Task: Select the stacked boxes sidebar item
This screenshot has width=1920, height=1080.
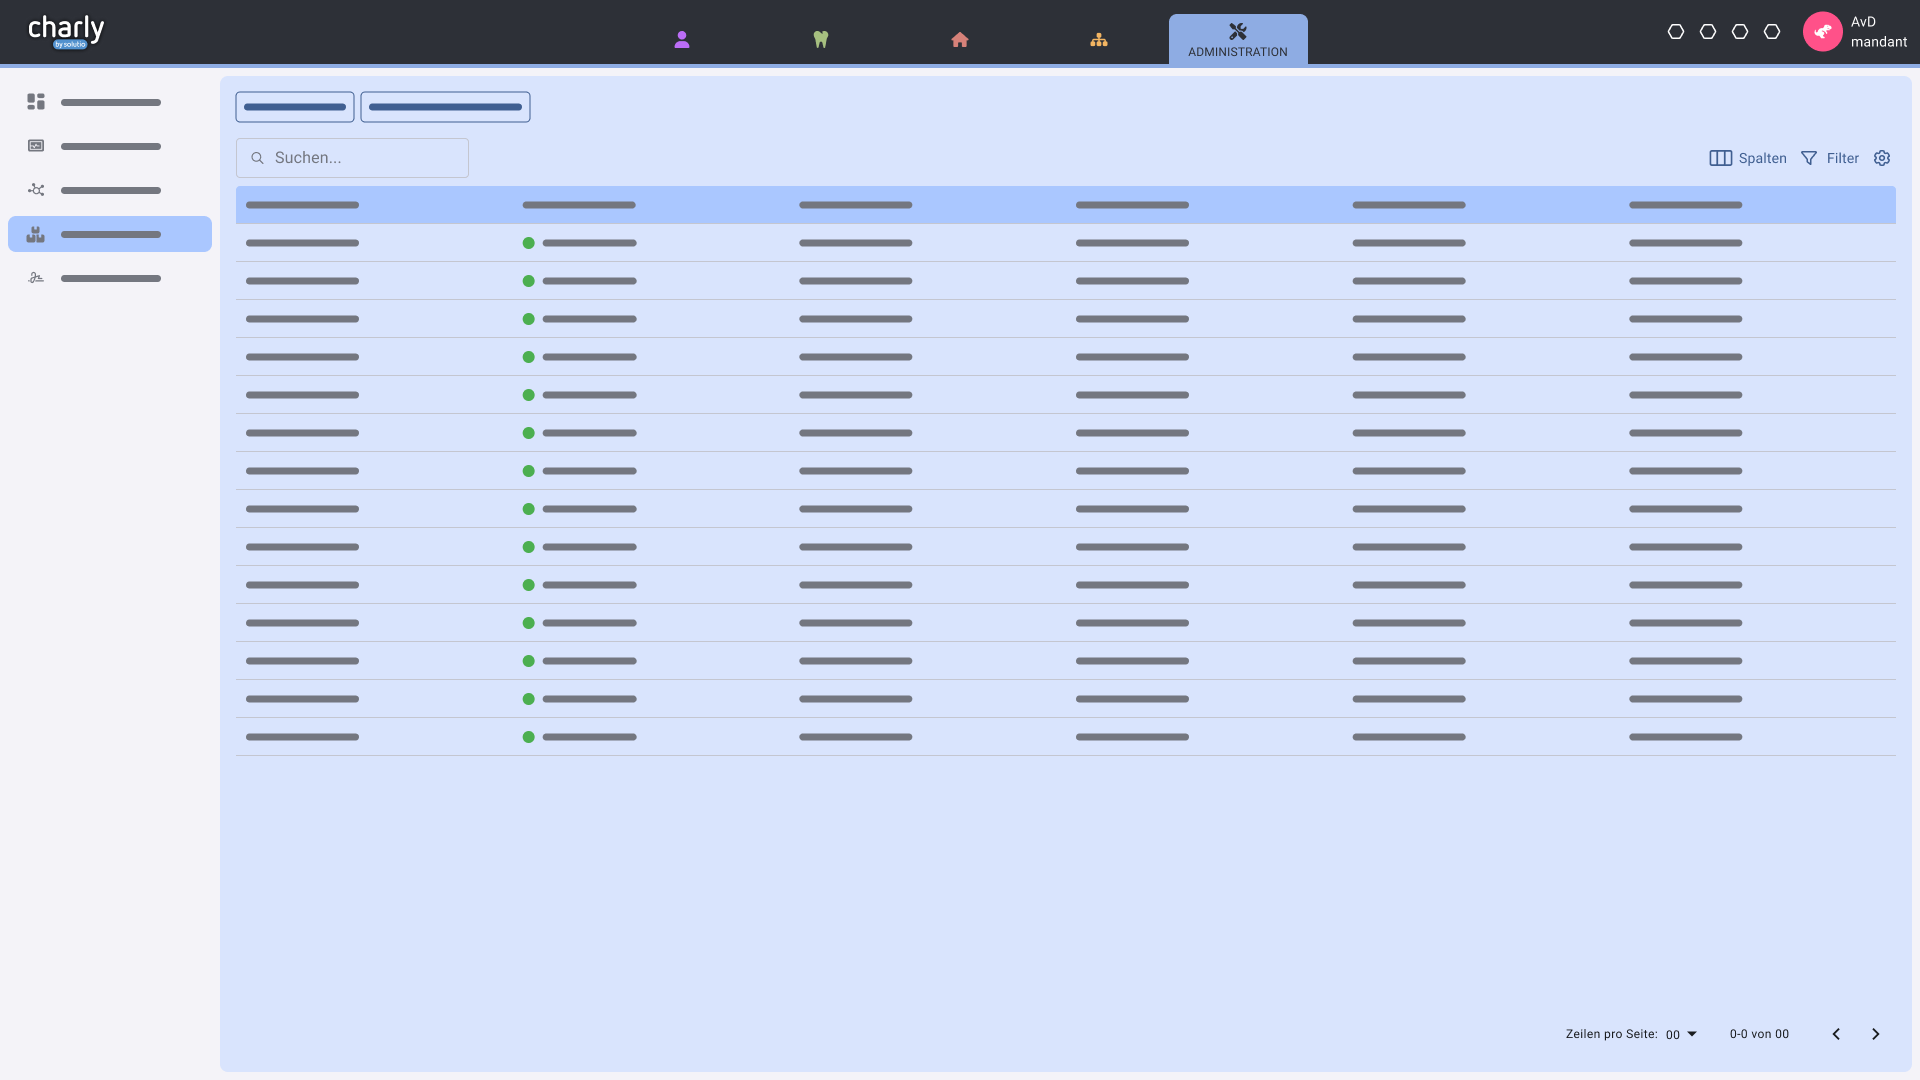Action: point(109,234)
